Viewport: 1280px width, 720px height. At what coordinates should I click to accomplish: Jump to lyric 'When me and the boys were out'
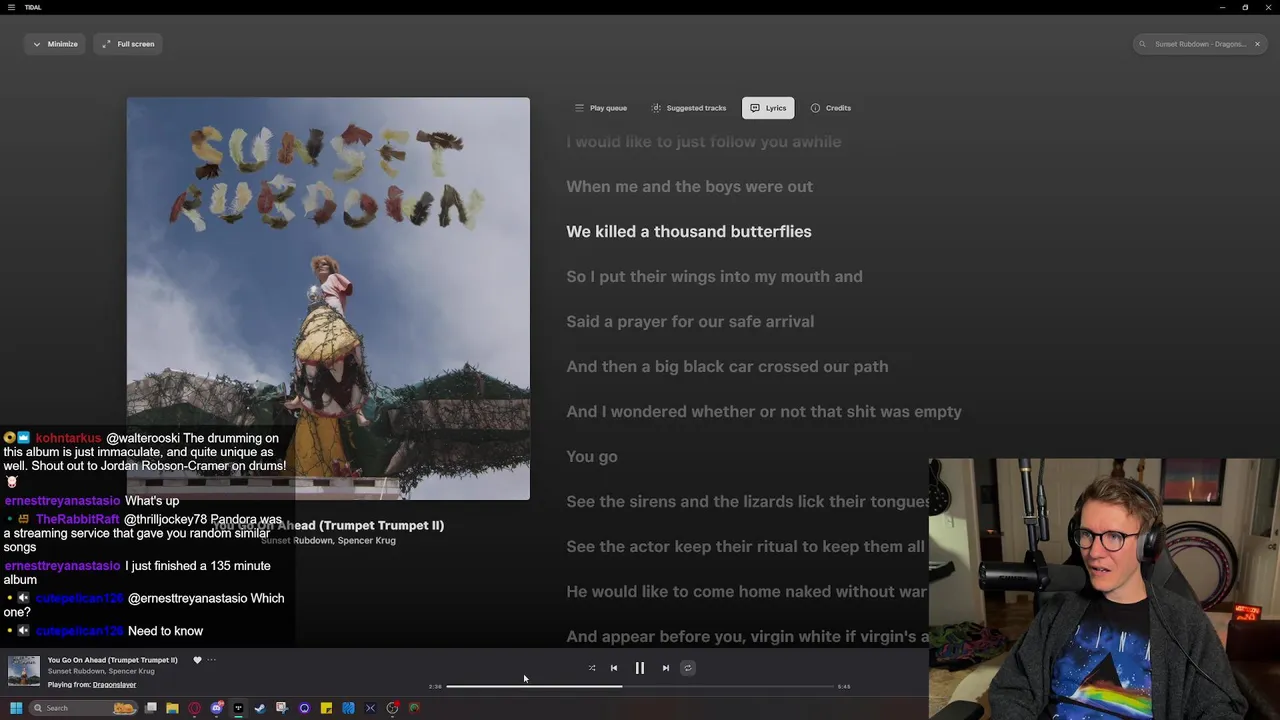click(x=690, y=186)
